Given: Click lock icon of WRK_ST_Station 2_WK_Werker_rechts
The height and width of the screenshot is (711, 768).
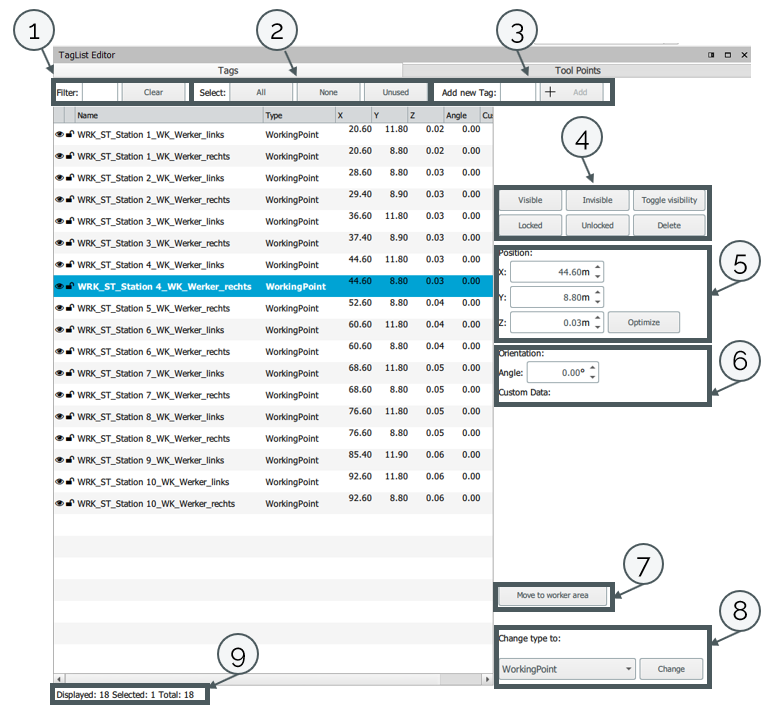Looking at the screenshot, I should point(69,199).
